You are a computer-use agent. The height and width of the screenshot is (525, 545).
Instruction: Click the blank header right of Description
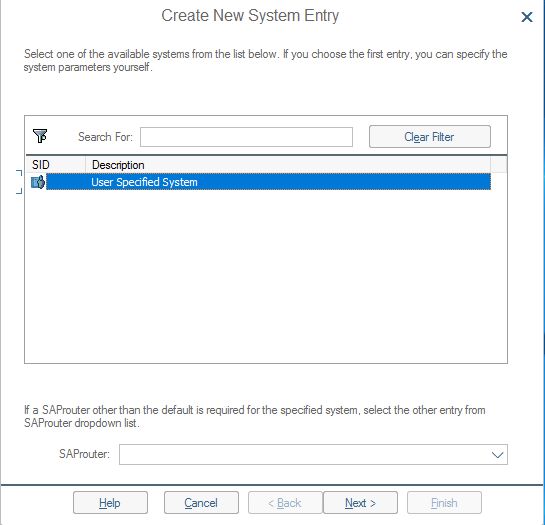[x=498, y=164]
